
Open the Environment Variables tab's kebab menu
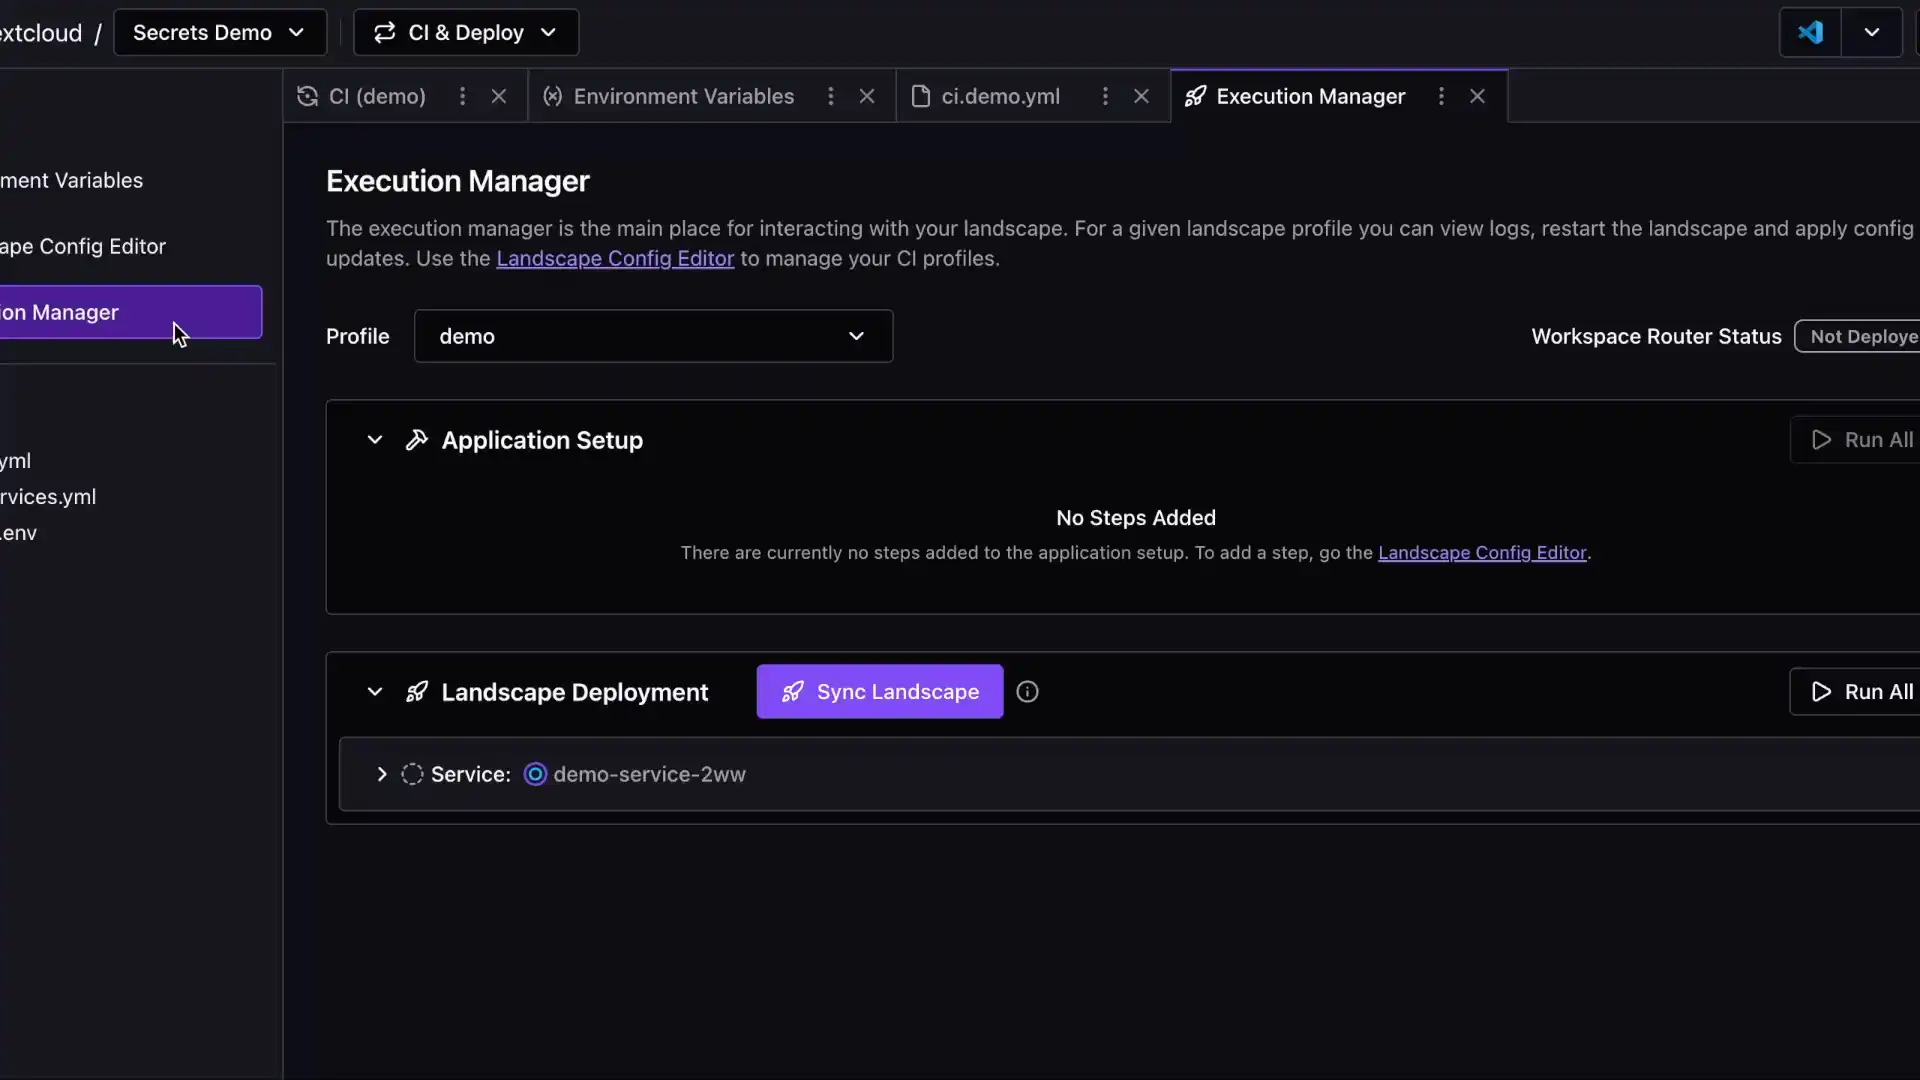tap(830, 96)
